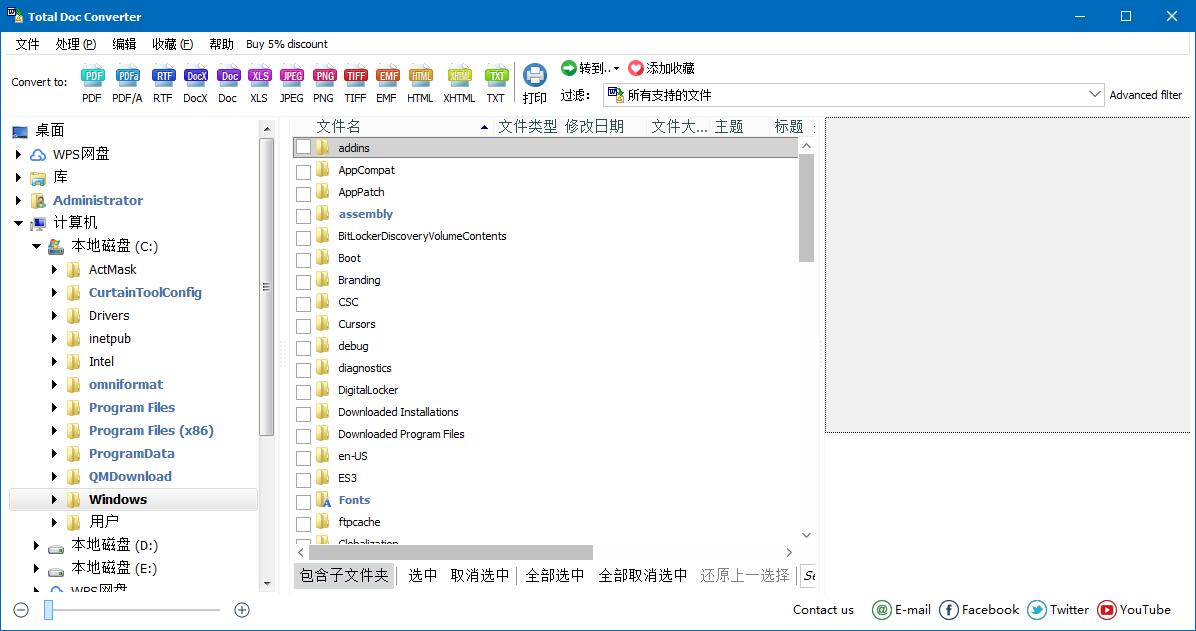Image resolution: width=1196 pixels, height=631 pixels.
Task: Open the 处理 menu
Action: coord(76,44)
